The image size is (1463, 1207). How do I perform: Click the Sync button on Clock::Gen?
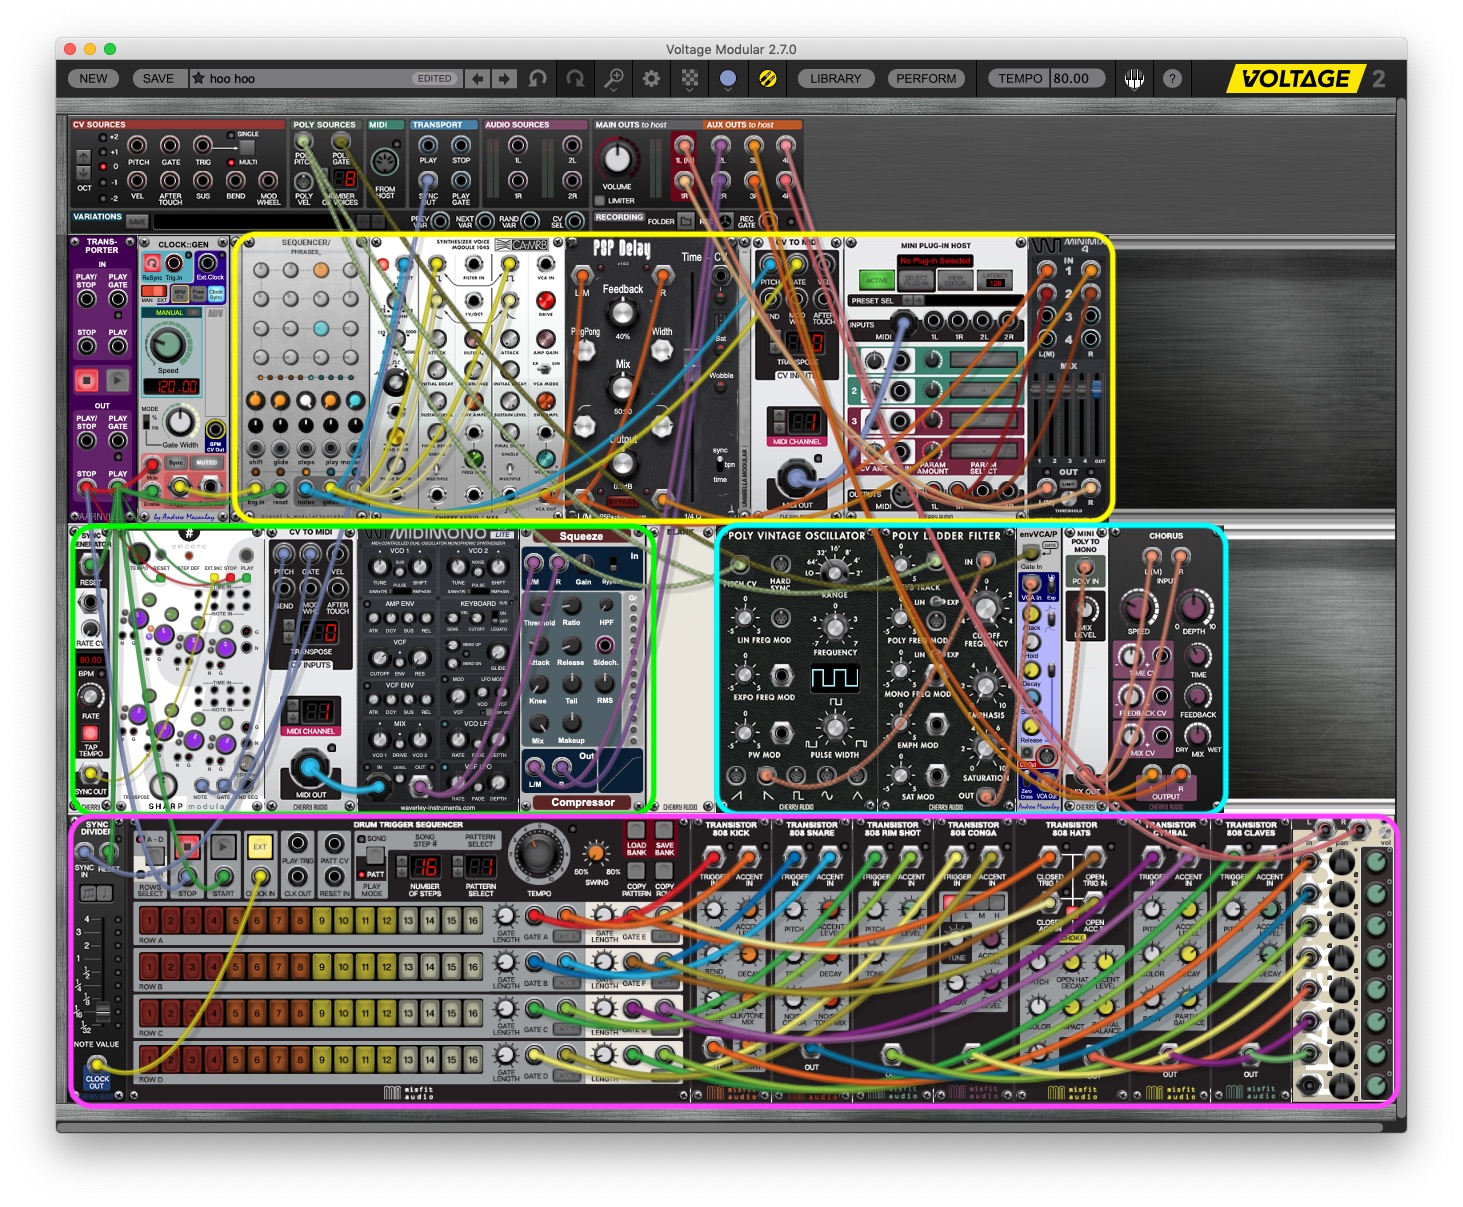pos(176,463)
